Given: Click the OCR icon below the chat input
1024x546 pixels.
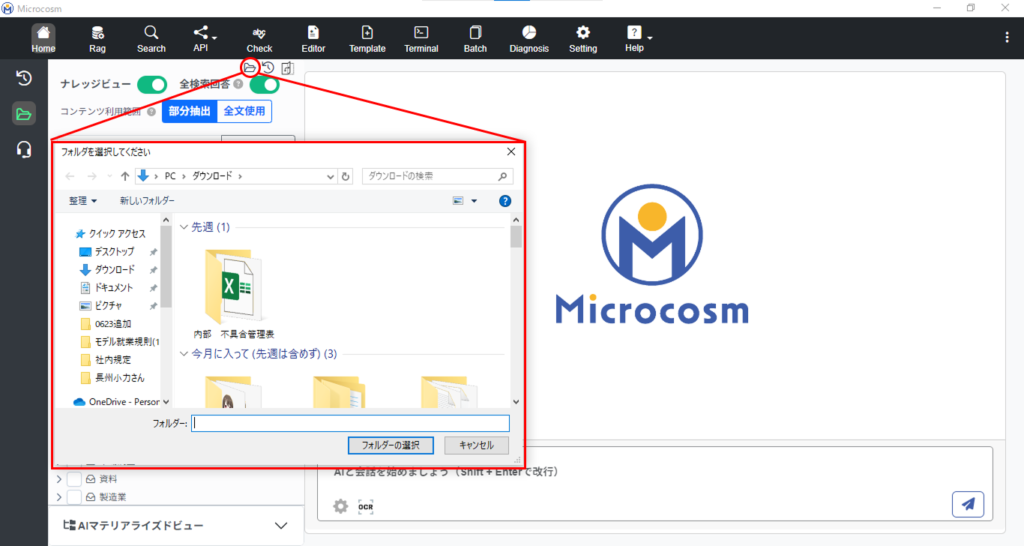Looking at the screenshot, I should pyautogui.click(x=366, y=506).
